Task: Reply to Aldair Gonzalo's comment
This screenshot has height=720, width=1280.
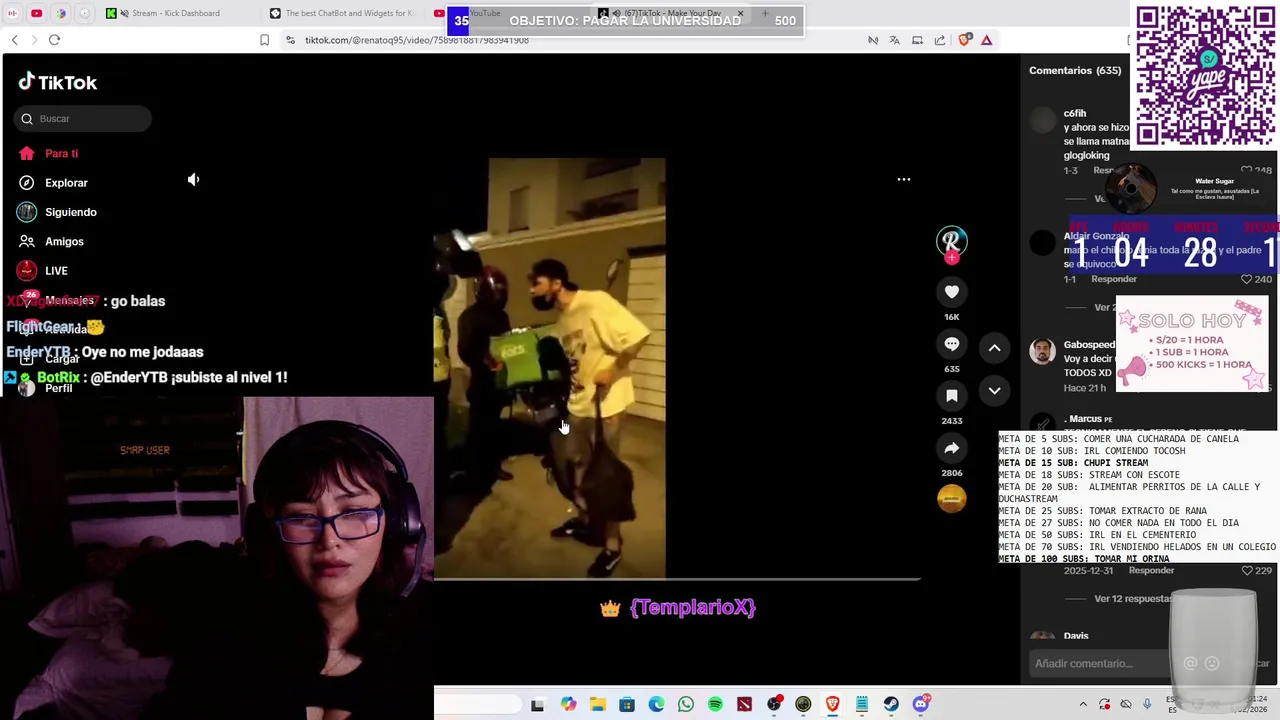Action: click(1114, 280)
